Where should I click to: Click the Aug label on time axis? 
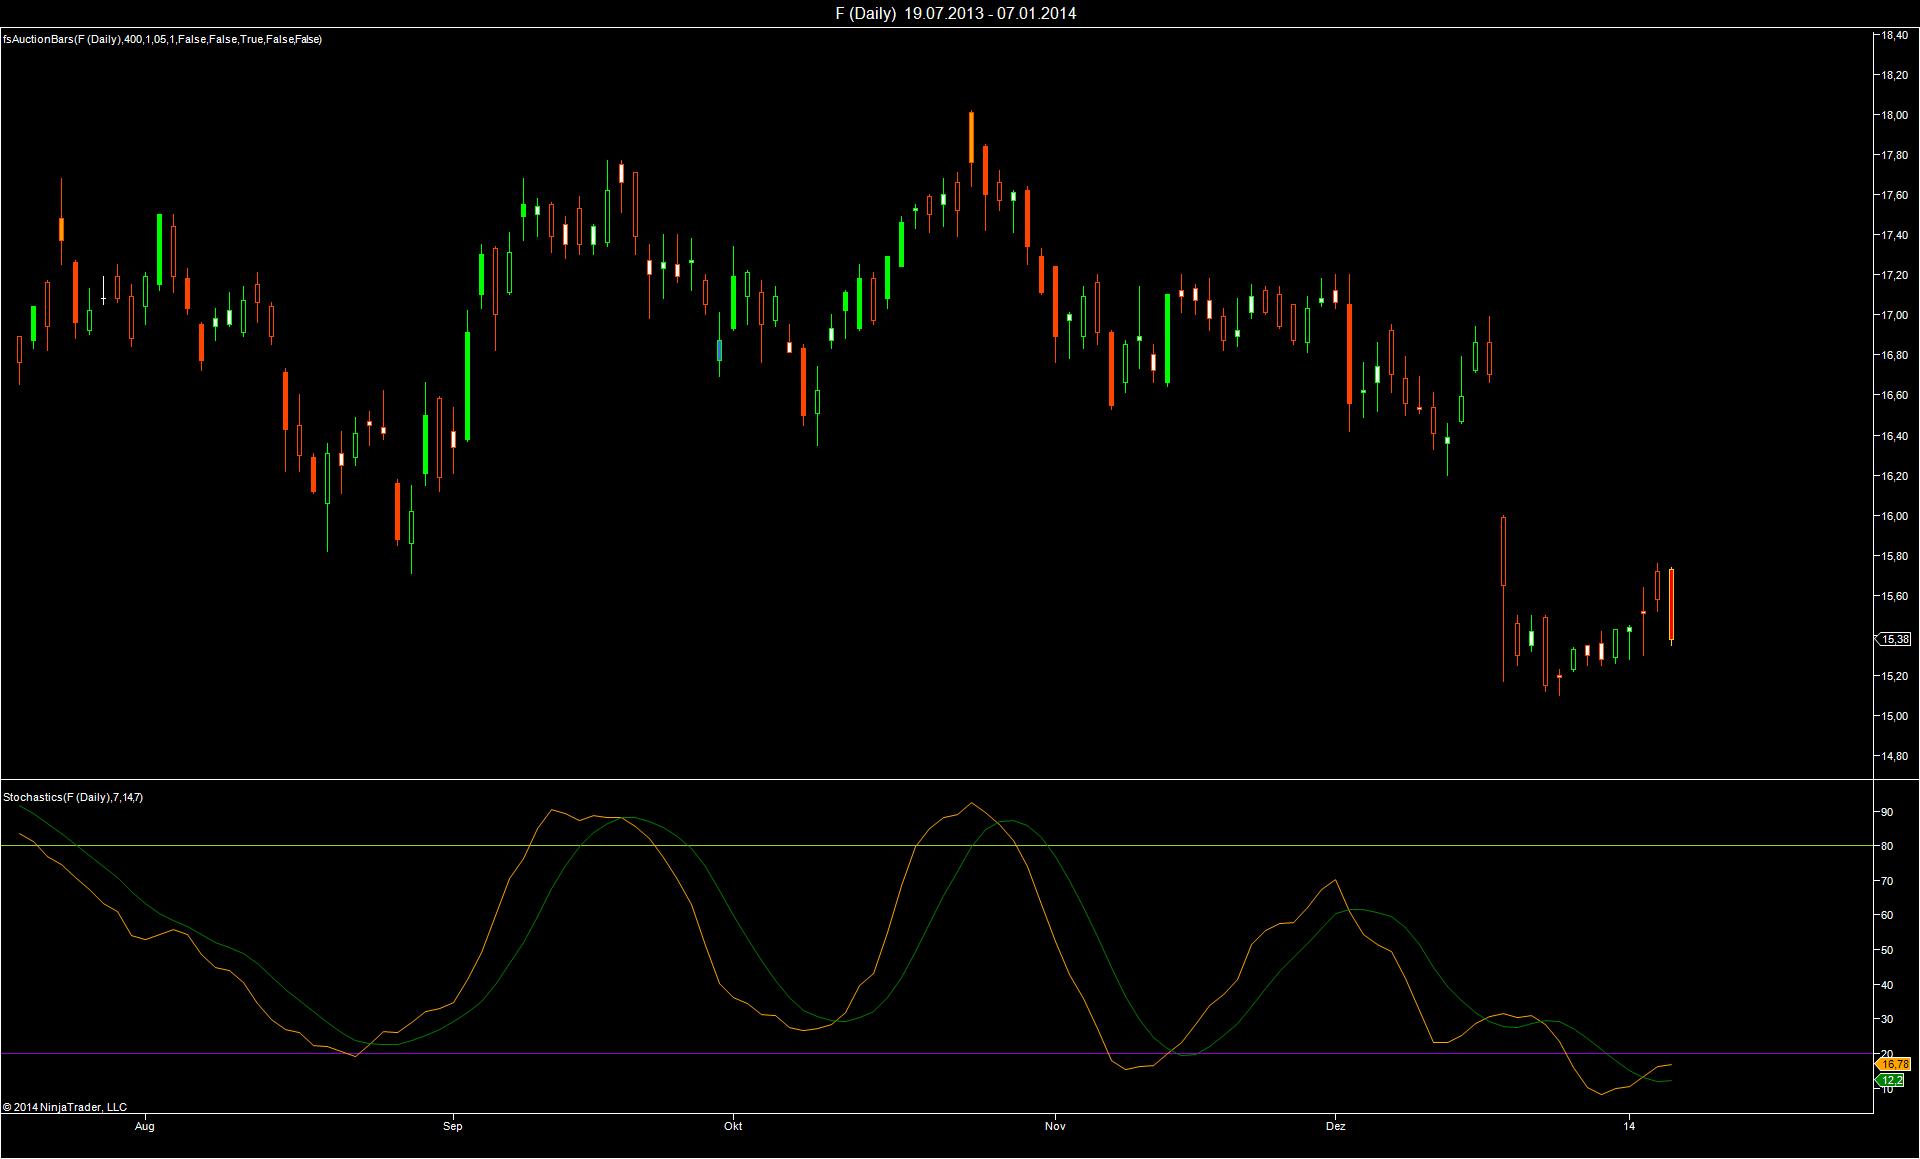click(x=145, y=1126)
